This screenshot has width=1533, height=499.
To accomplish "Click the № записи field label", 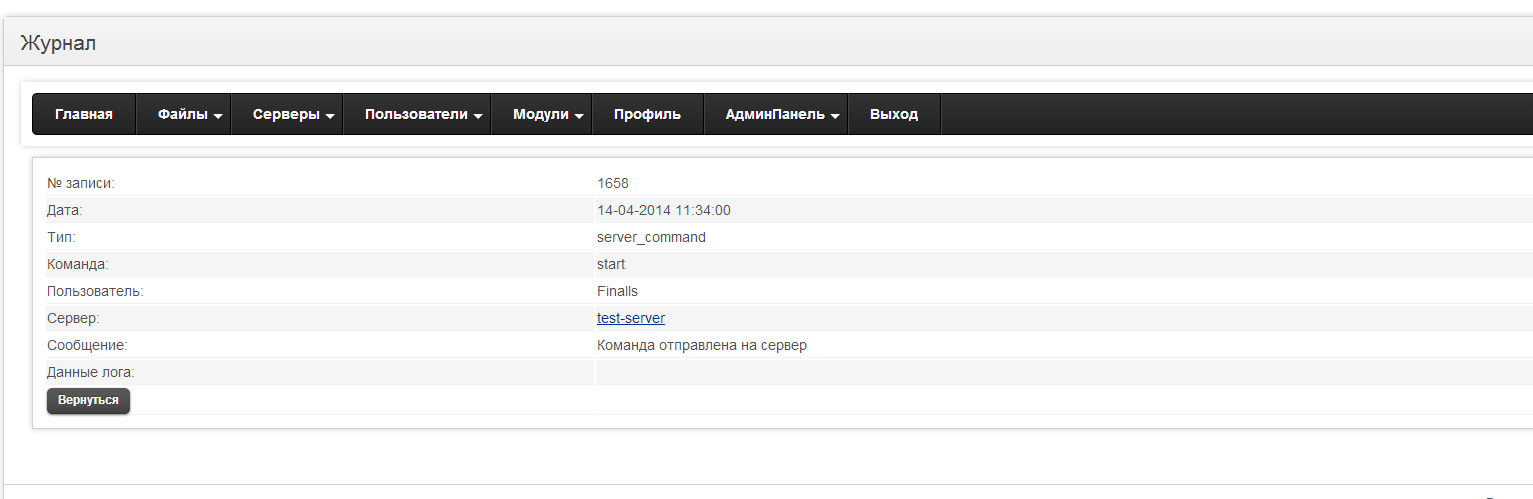I will click(81, 183).
